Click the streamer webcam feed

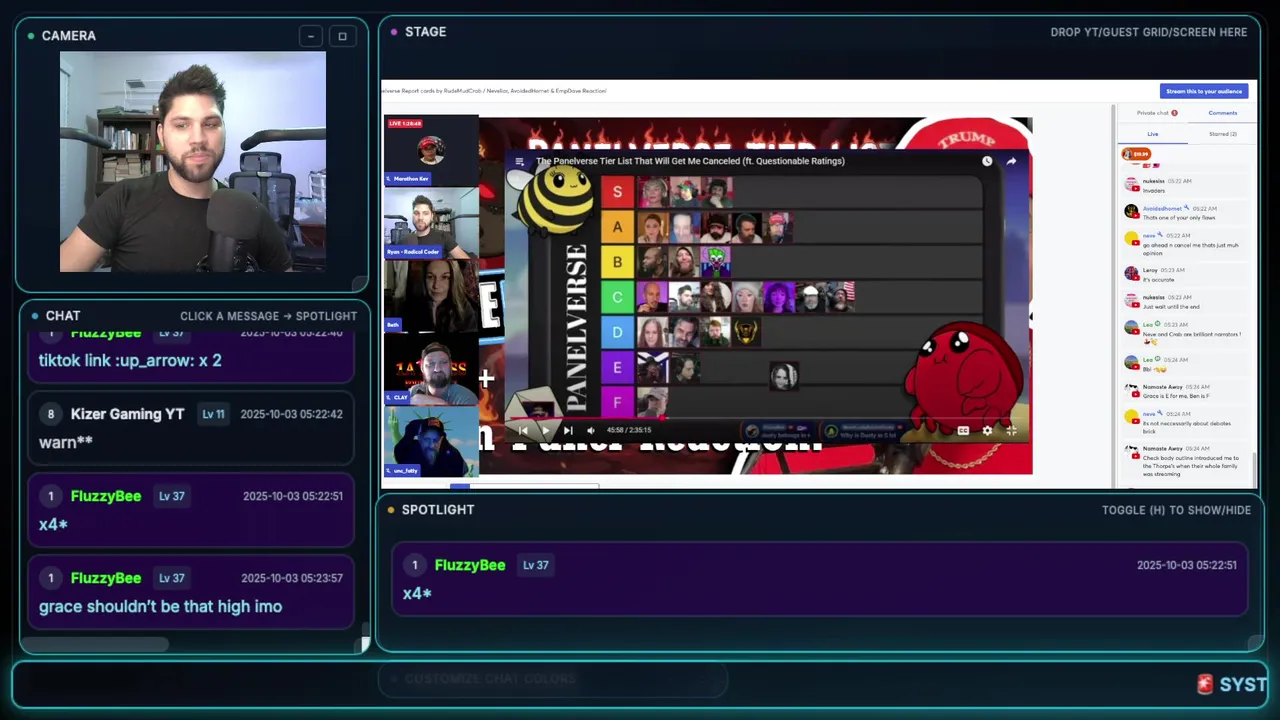(193, 162)
